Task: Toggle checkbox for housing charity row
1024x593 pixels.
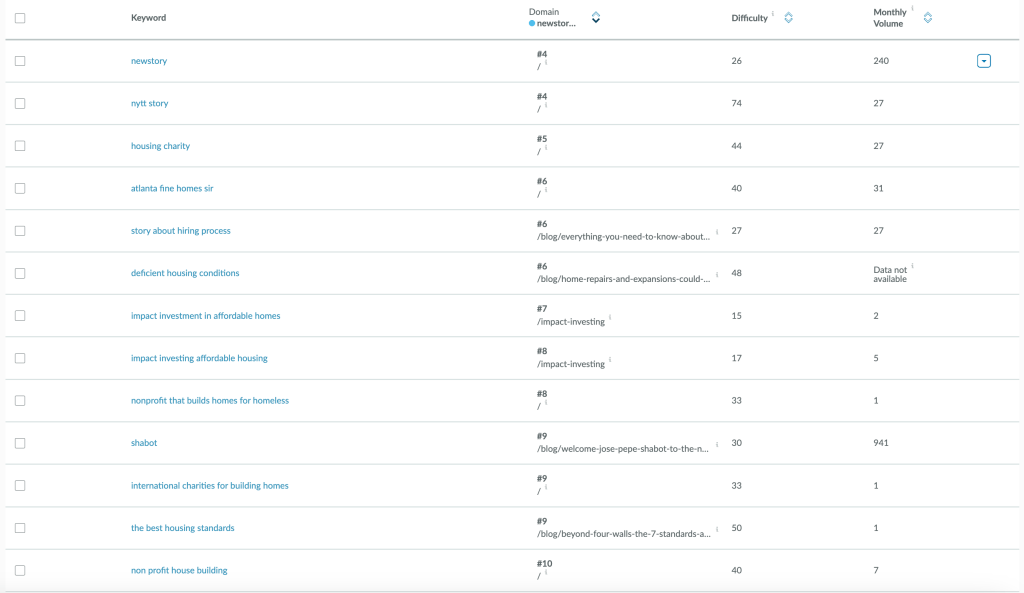Action: coord(20,146)
